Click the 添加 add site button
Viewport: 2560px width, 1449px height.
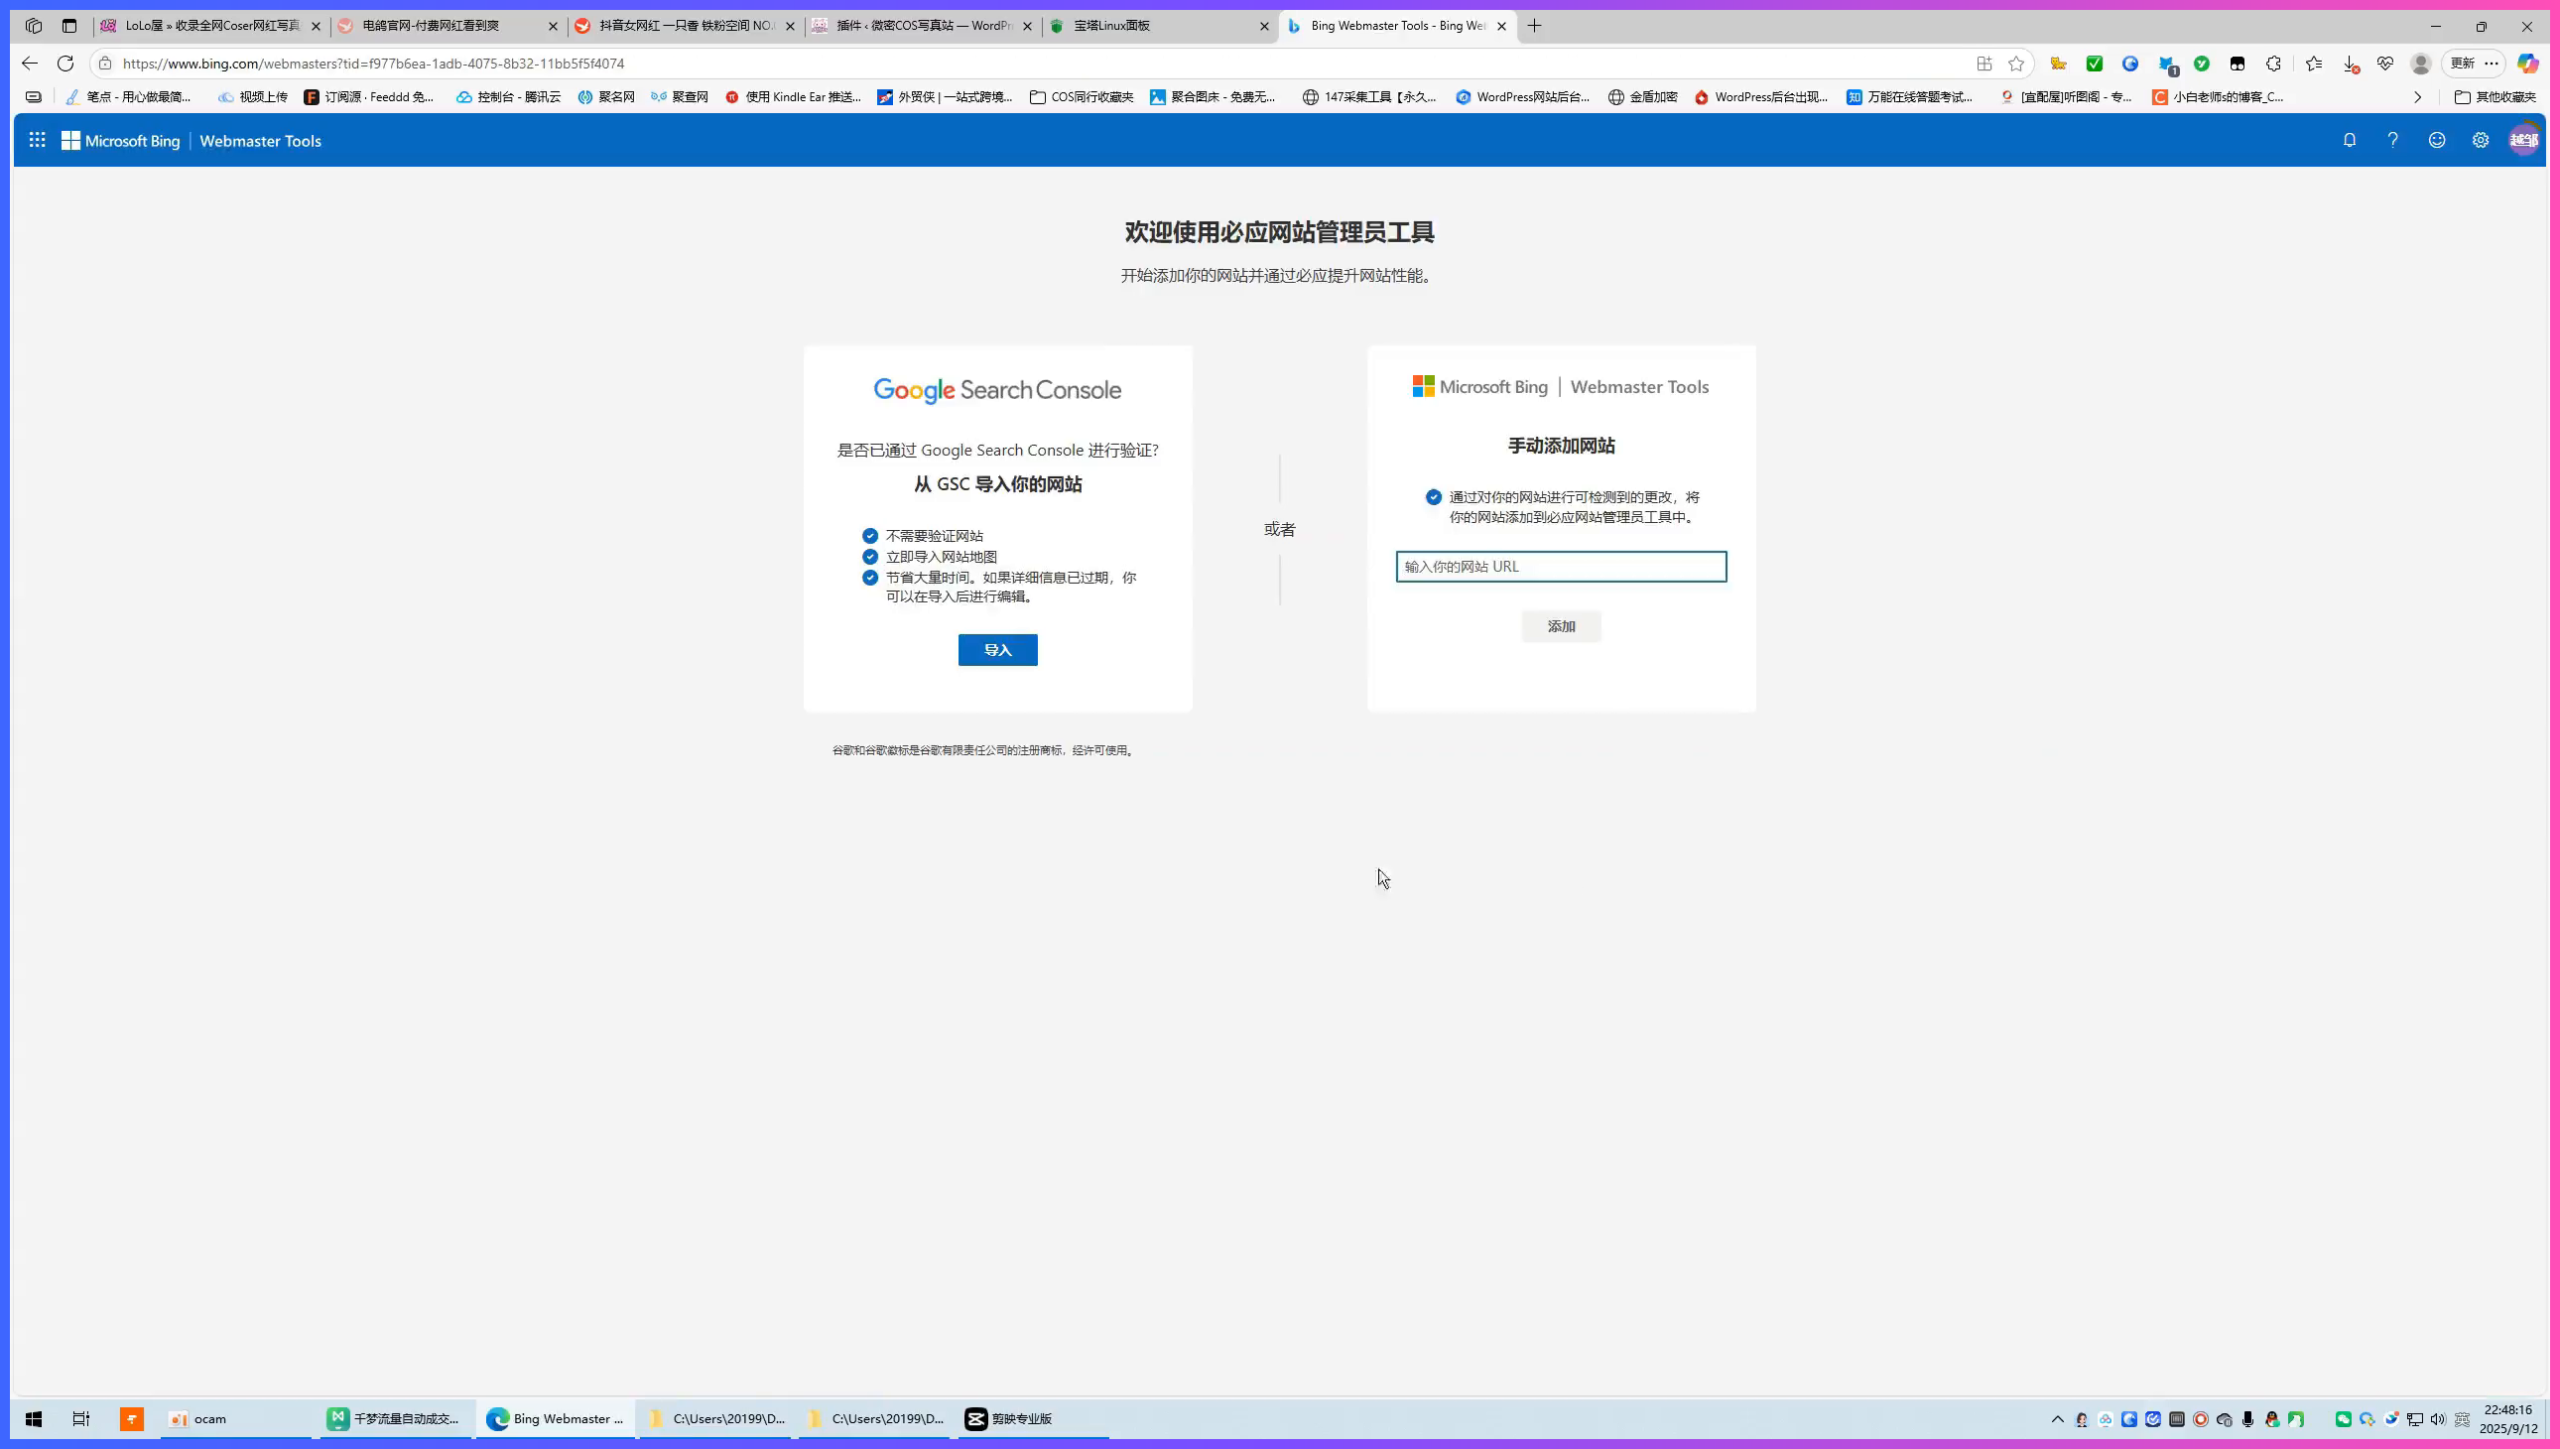pos(1561,626)
